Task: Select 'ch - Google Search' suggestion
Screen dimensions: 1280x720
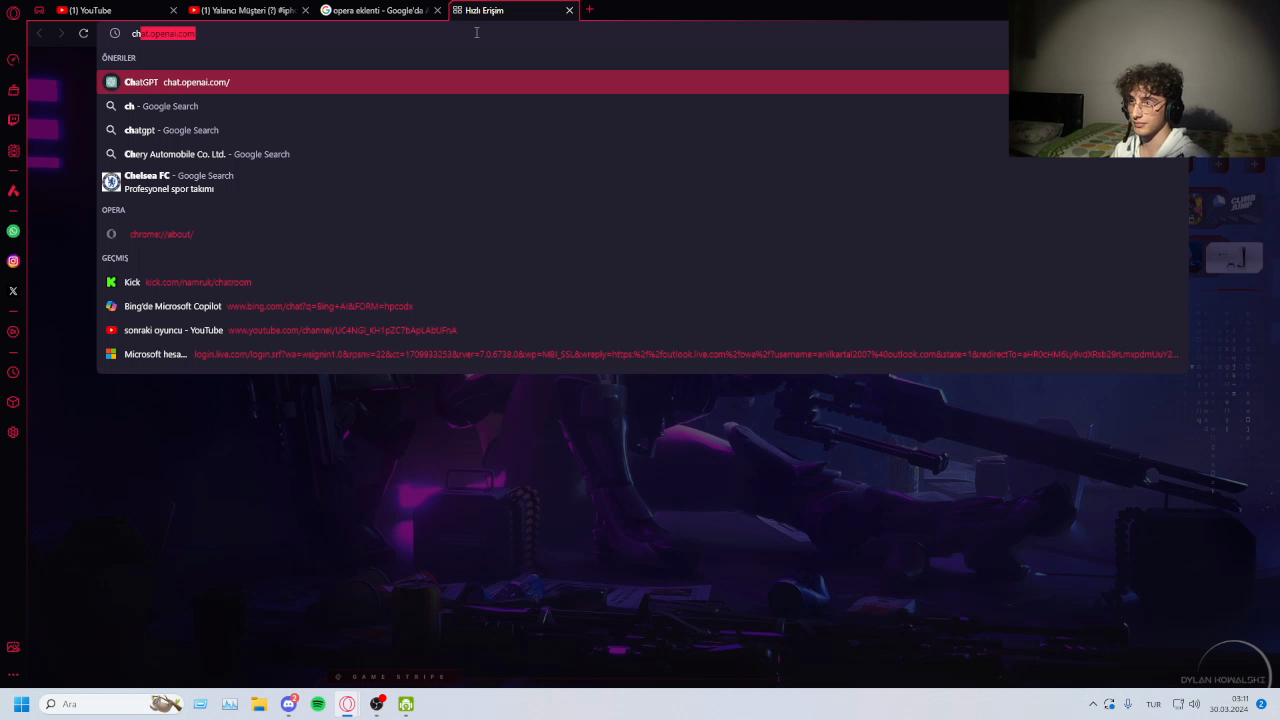Action: 553,106
